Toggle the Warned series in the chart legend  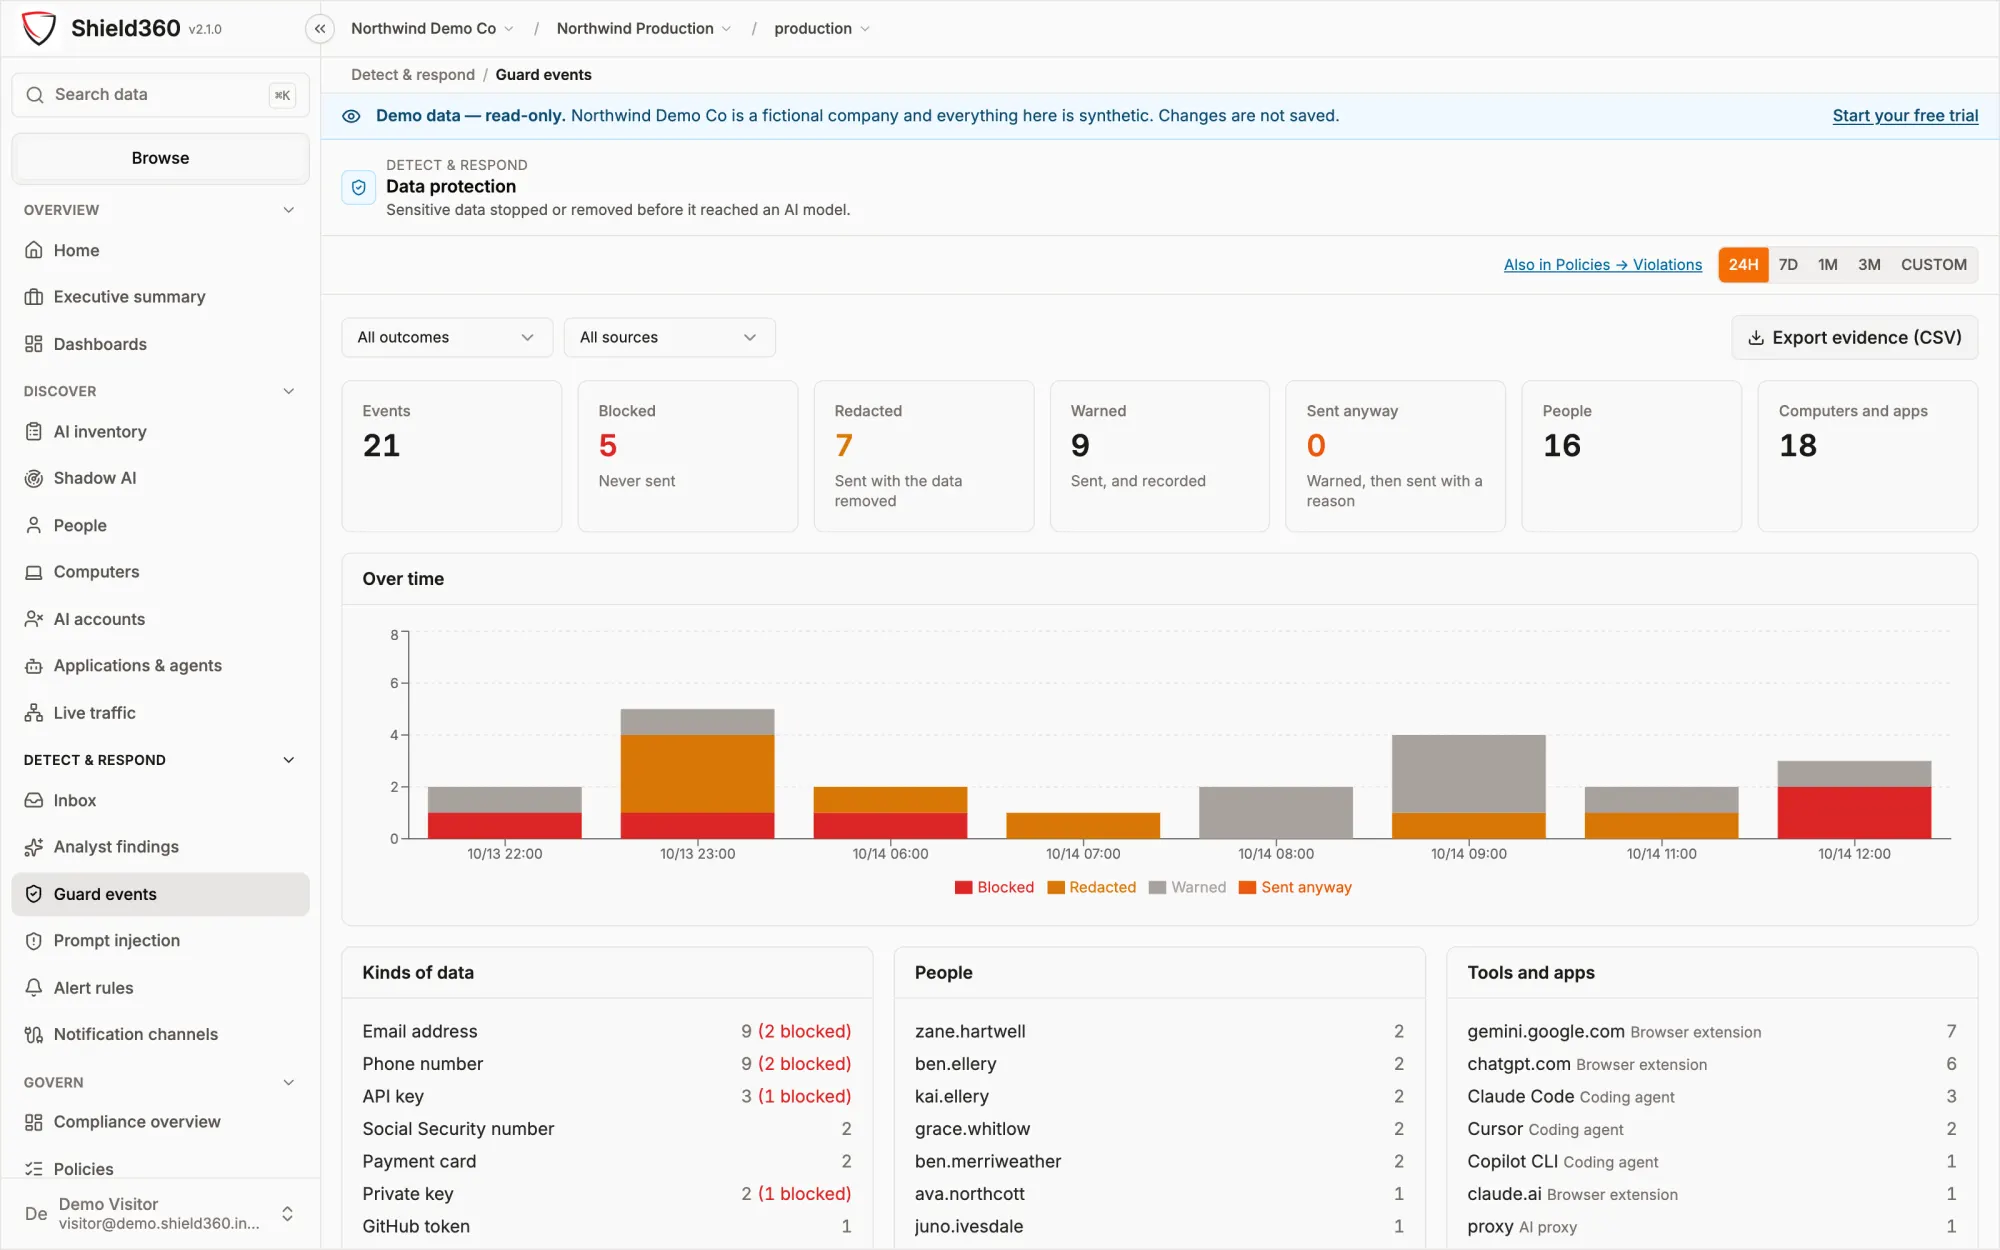[x=1188, y=887]
